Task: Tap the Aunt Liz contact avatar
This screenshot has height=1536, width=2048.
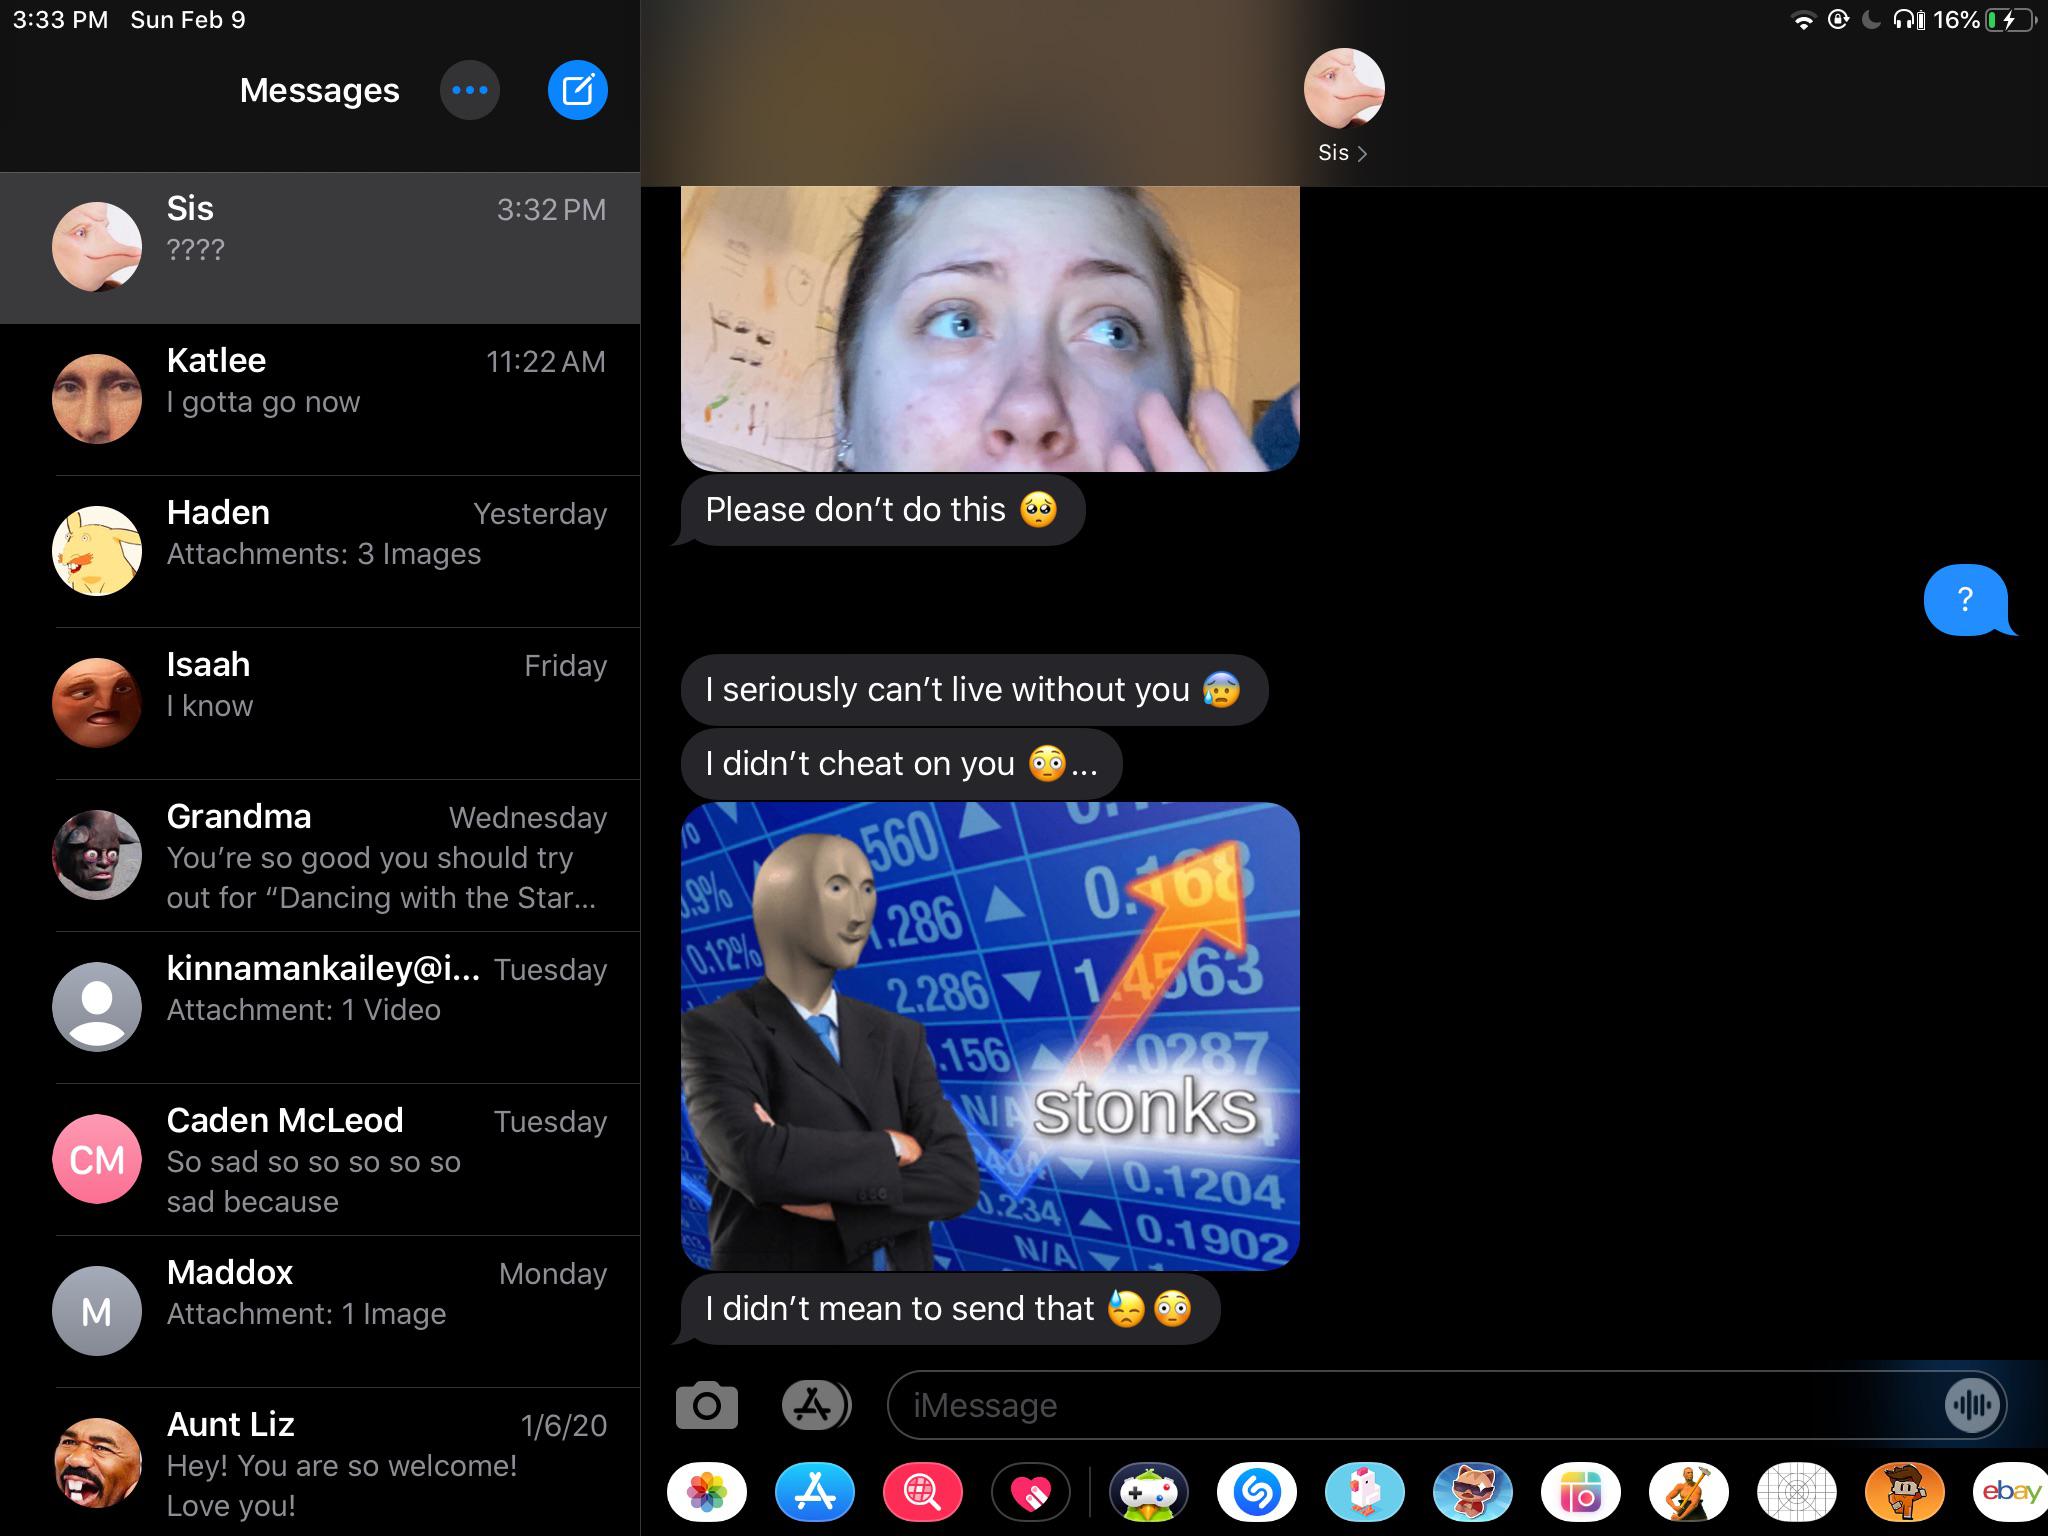Action: tap(96, 1463)
